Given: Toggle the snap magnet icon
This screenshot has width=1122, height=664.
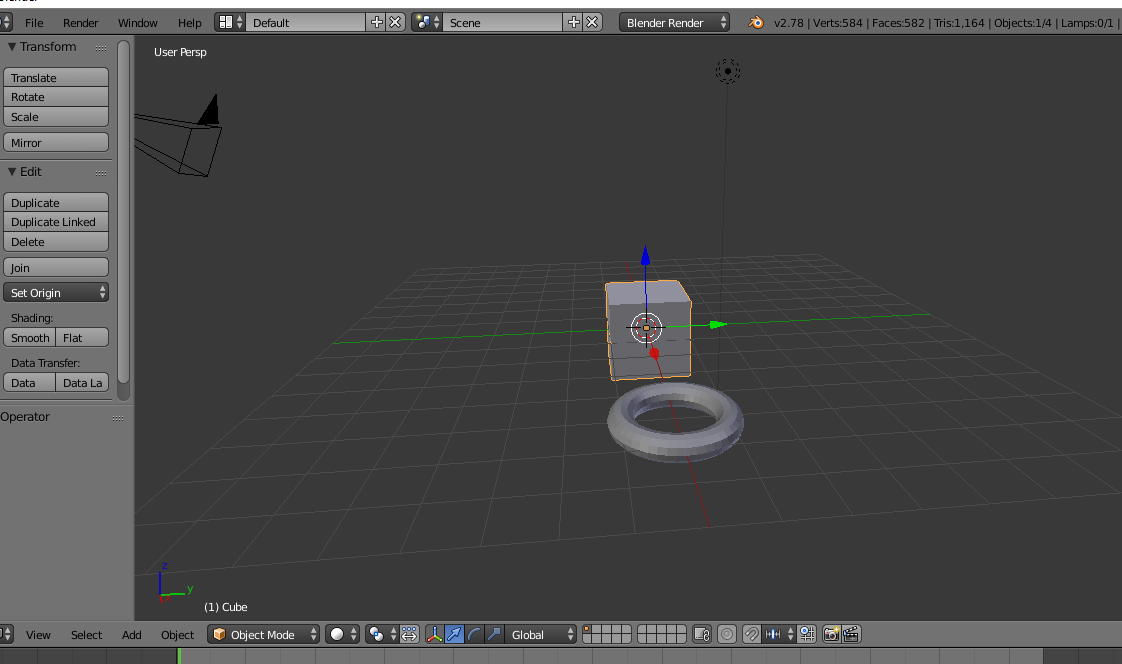Looking at the screenshot, I should [x=751, y=634].
